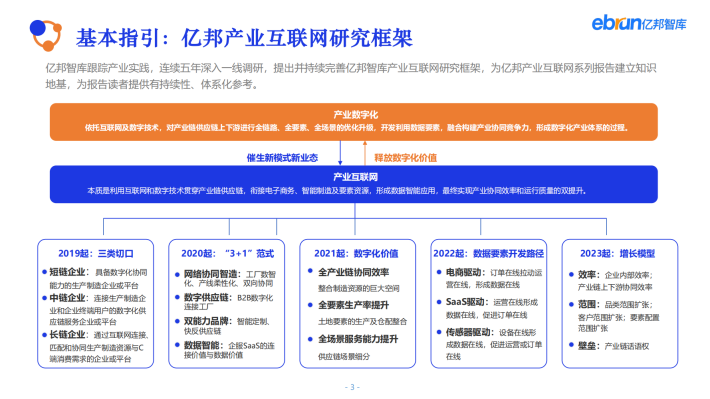
Task: Click the 全要素生产率提升 item
Action: 353,305
